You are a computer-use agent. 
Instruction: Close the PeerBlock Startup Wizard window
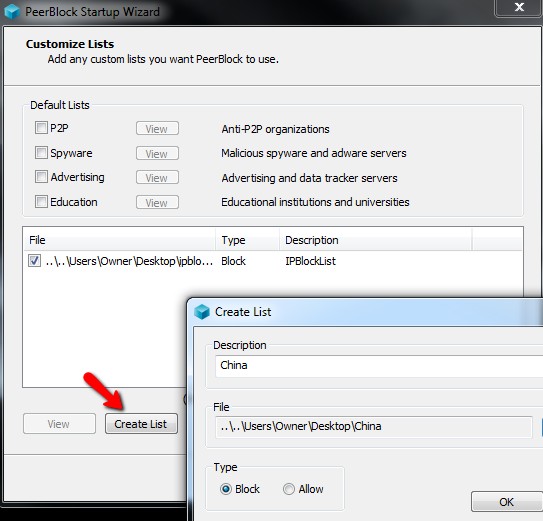(519, 7)
